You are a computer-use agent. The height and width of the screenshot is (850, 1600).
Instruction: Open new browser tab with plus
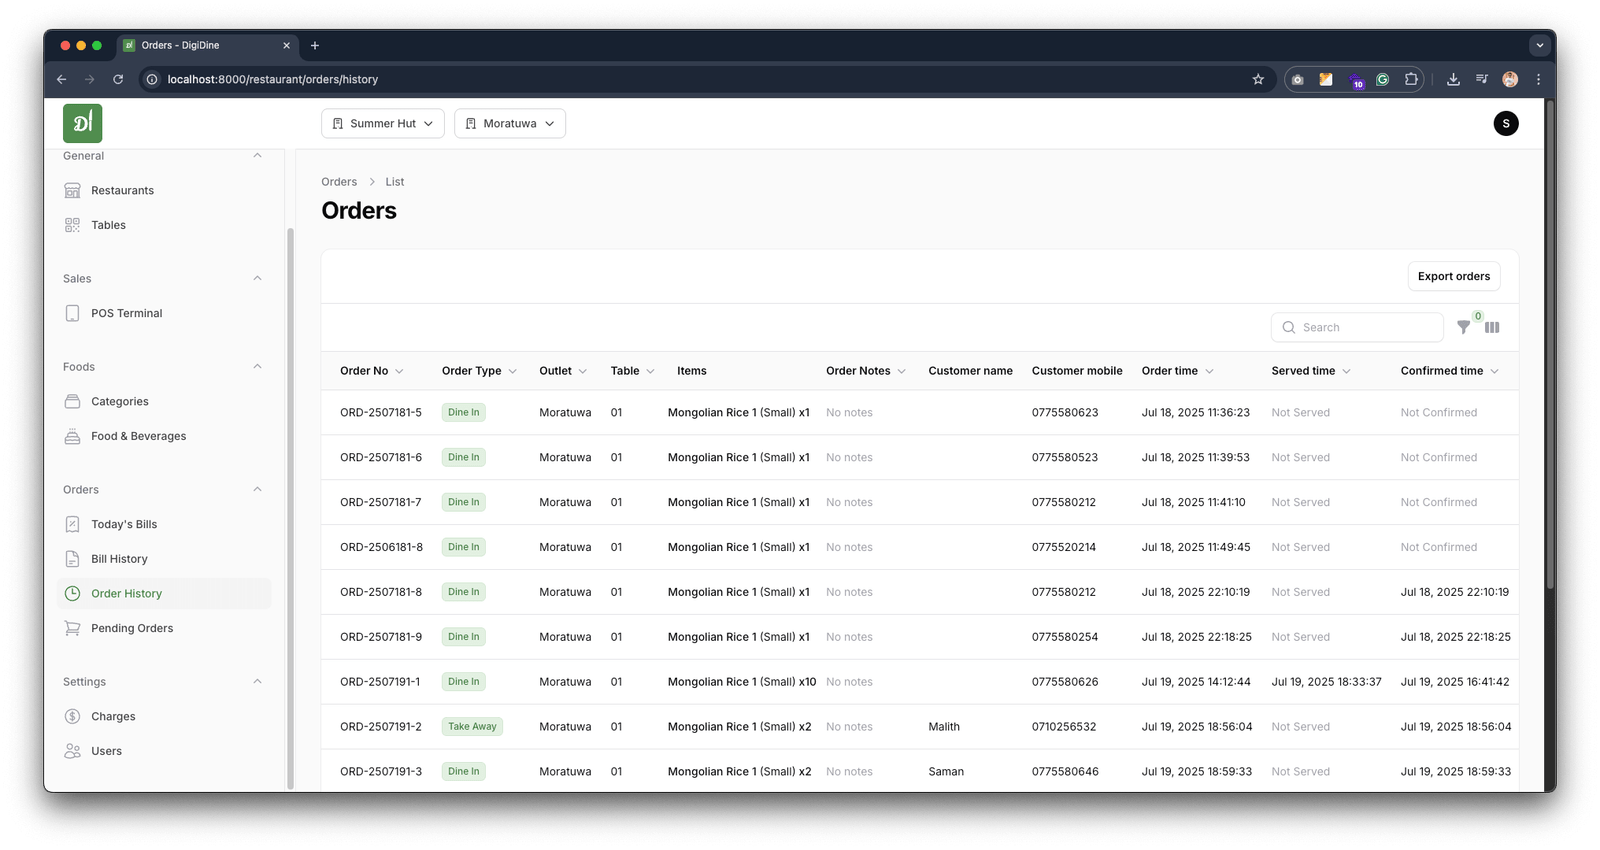(x=315, y=45)
